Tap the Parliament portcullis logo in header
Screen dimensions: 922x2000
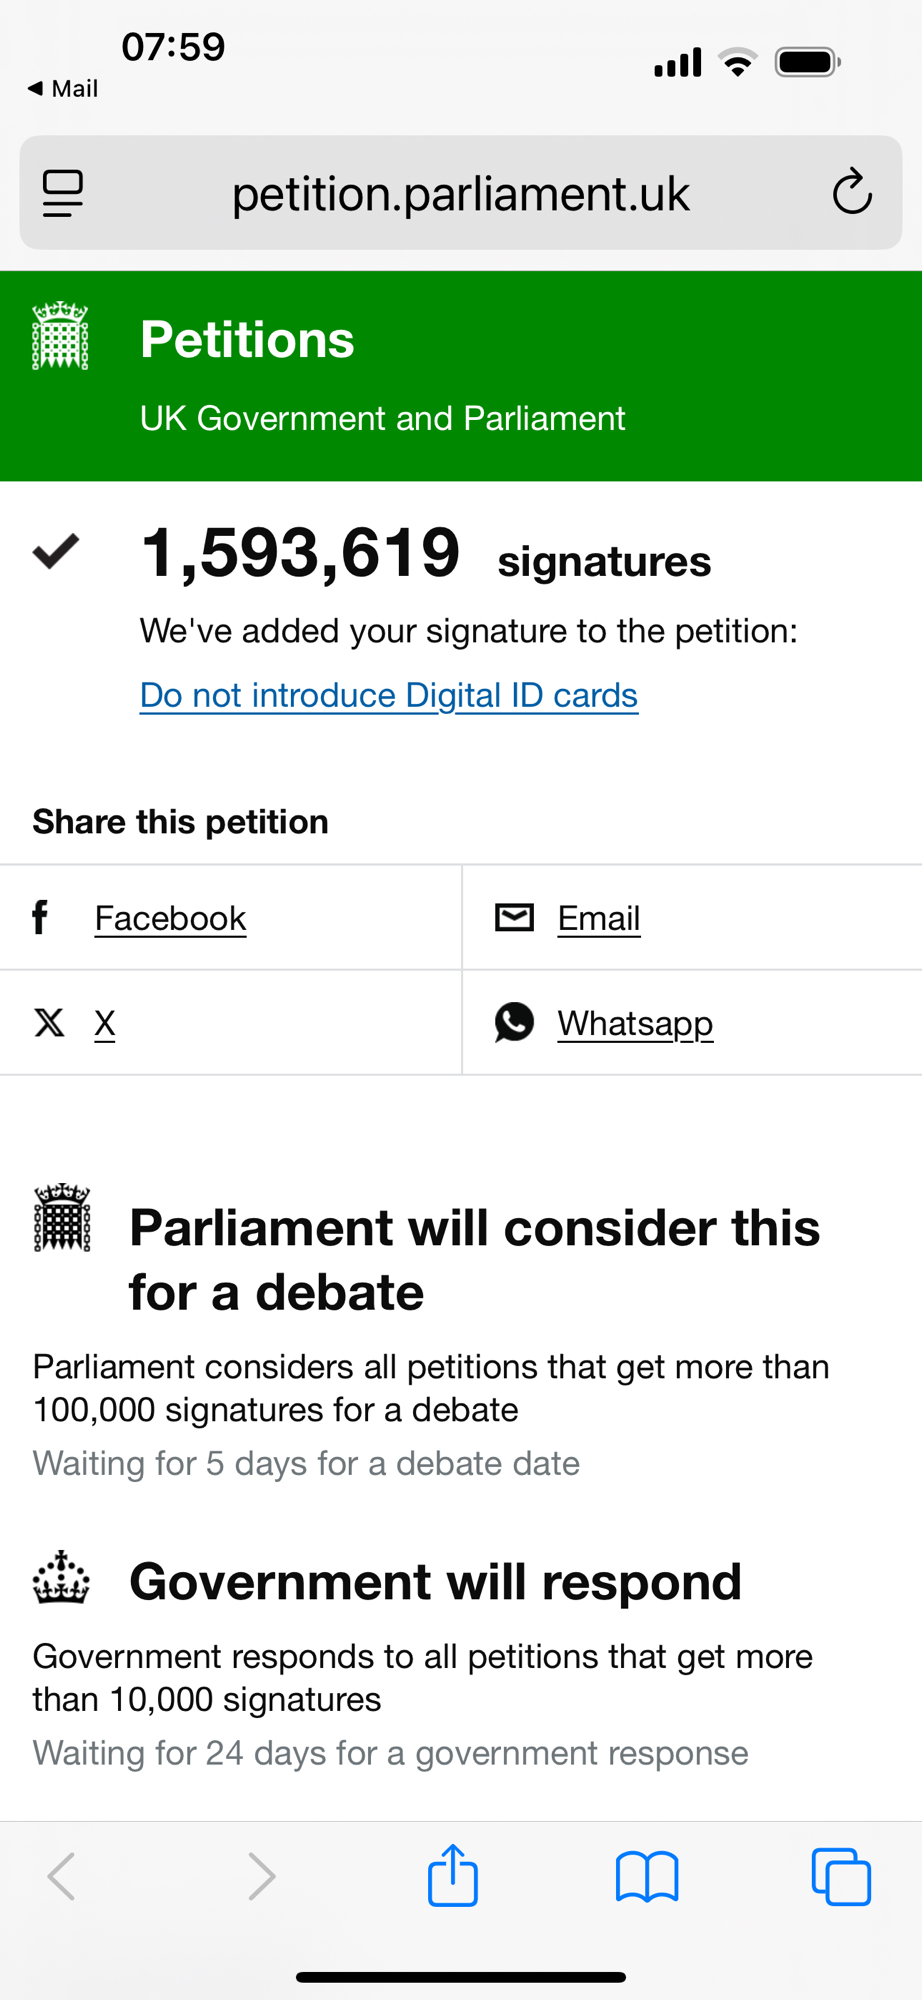pos(60,336)
